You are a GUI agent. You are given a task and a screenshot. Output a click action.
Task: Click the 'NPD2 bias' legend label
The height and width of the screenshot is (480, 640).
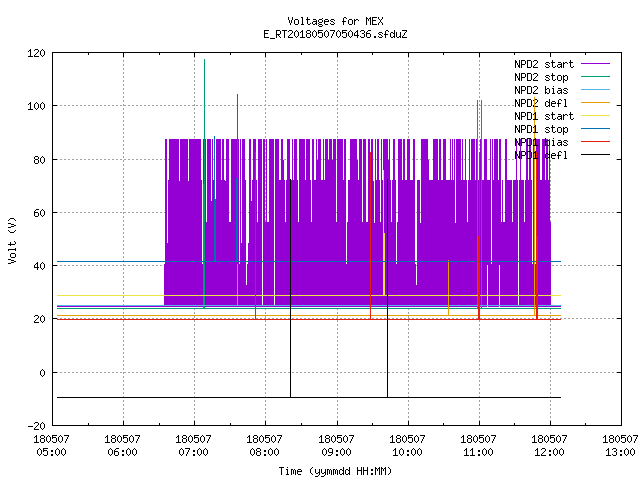pos(541,90)
